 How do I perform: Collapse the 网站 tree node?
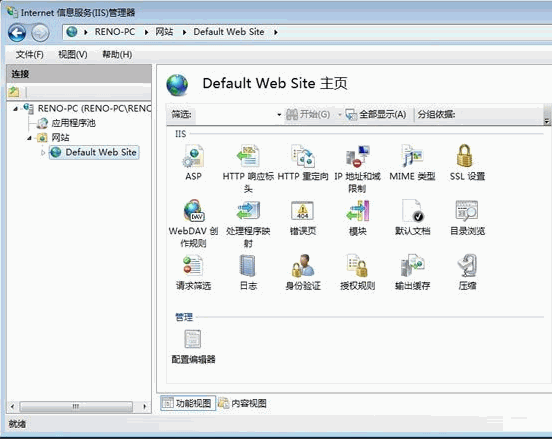coord(30,138)
